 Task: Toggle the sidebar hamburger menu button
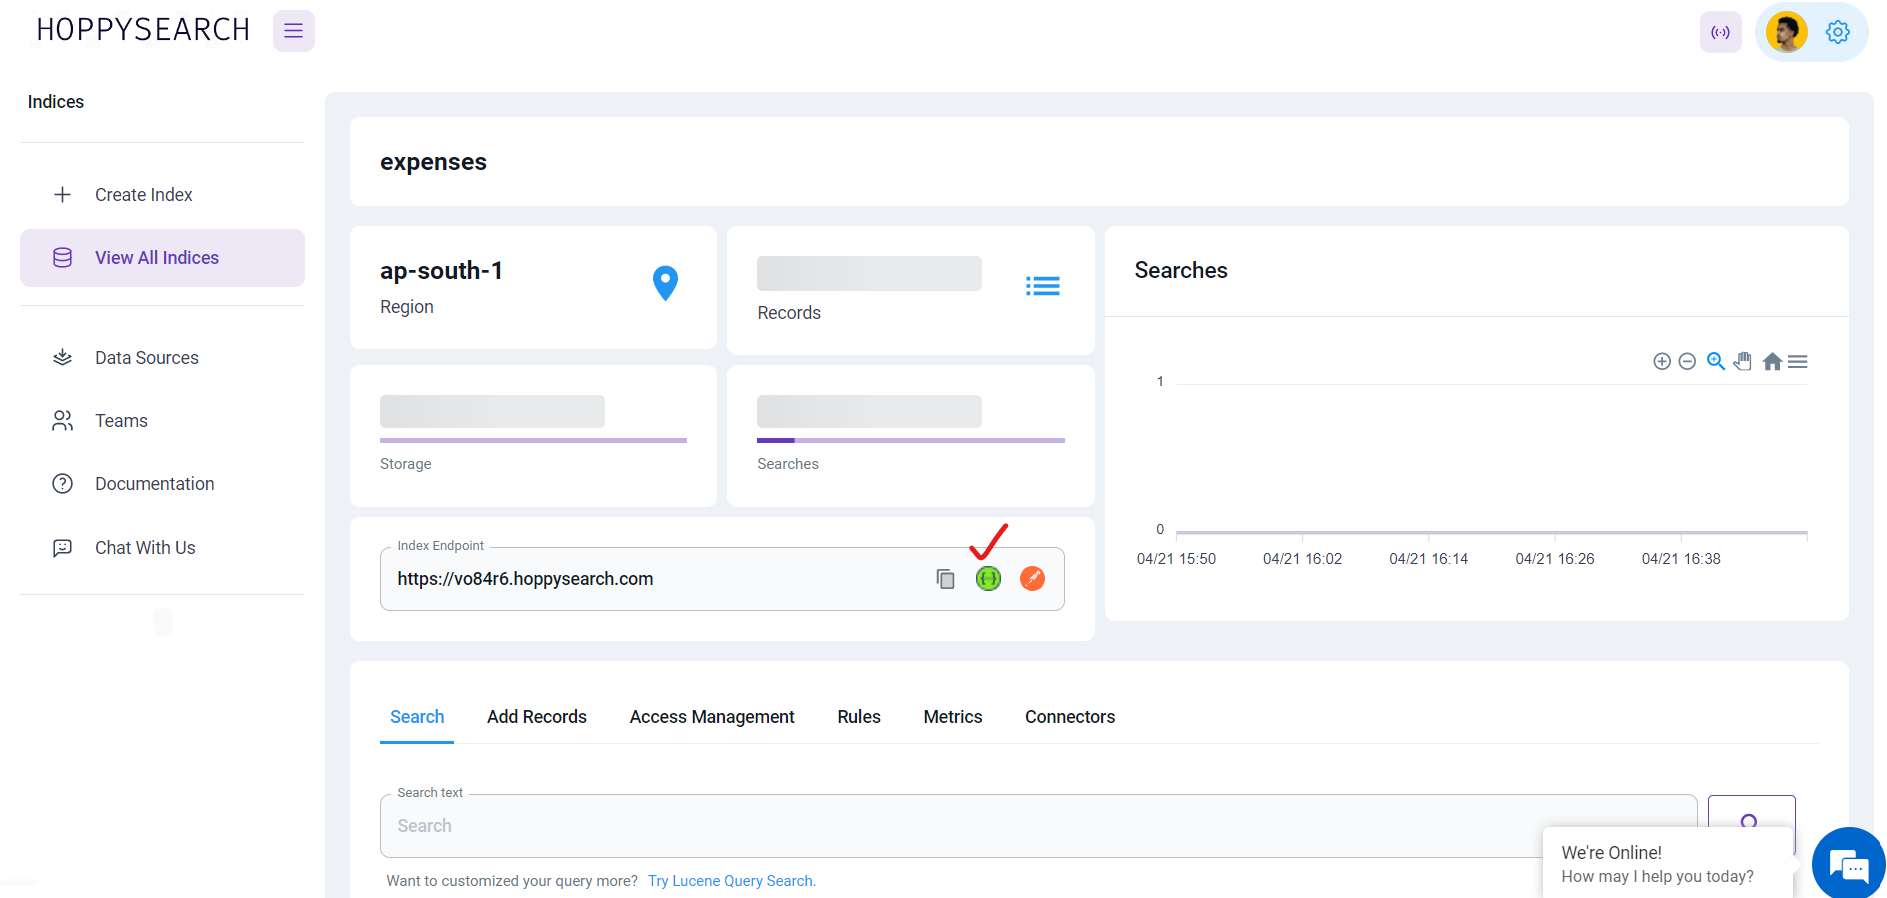294,31
